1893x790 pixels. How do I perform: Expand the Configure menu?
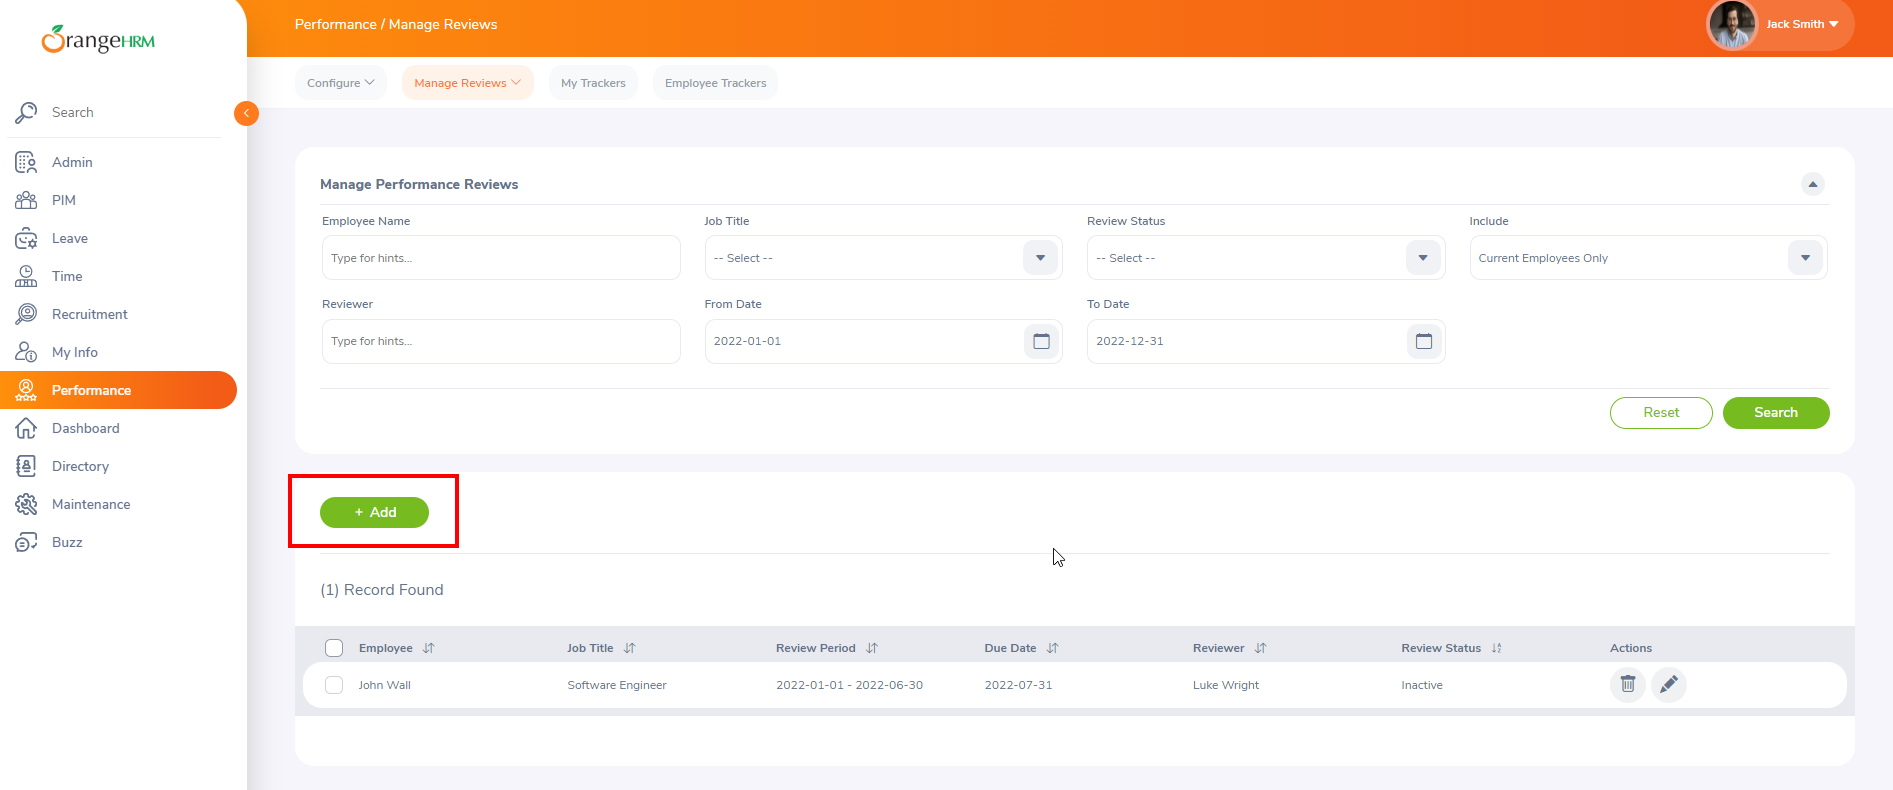[341, 83]
